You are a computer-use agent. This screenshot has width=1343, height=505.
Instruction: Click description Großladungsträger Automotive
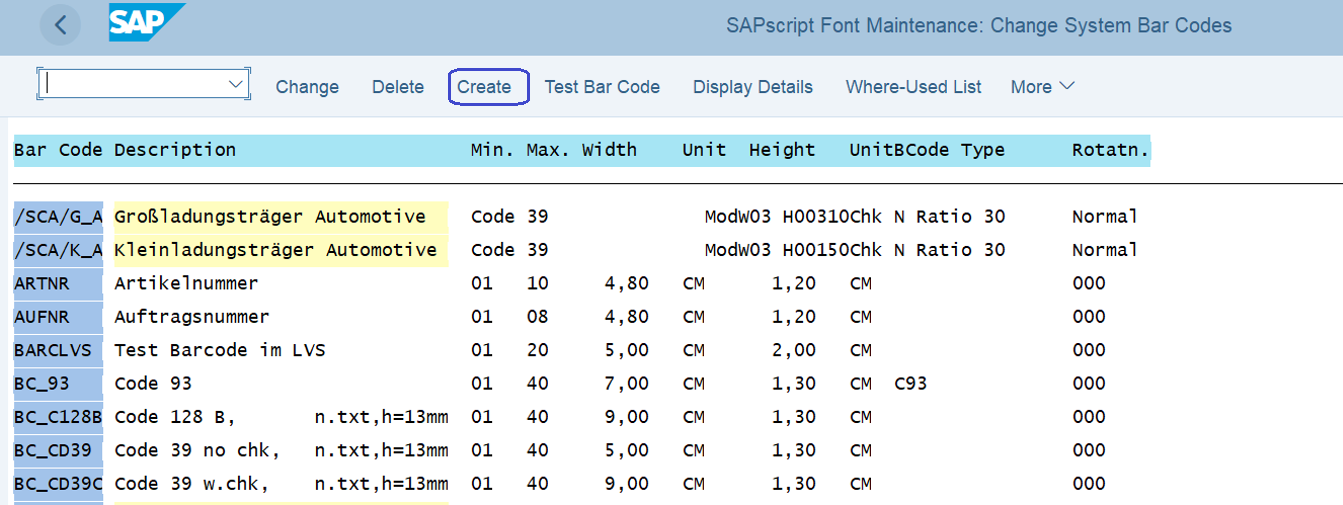270,217
